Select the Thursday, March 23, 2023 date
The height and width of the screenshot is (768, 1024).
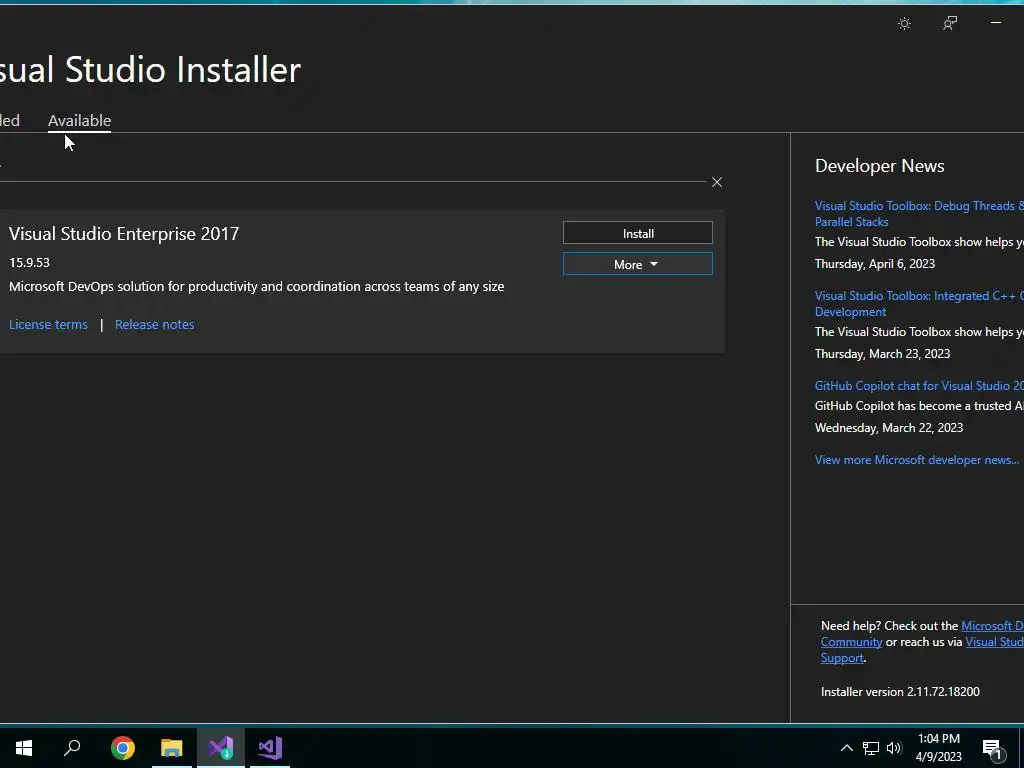click(x=882, y=354)
